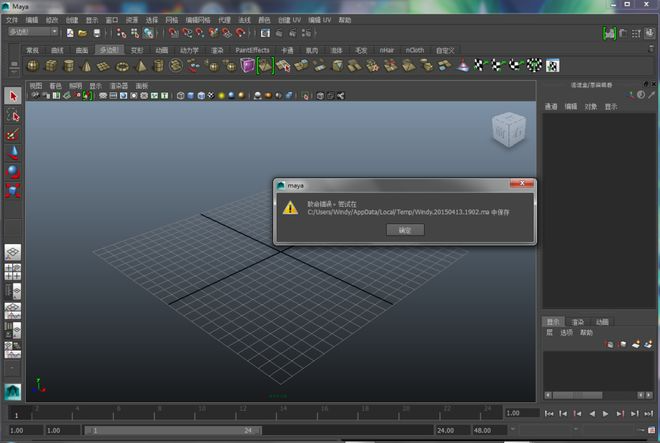Open the 视图 (View) panel menu
The width and height of the screenshot is (660, 443).
(x=36, y=86)
